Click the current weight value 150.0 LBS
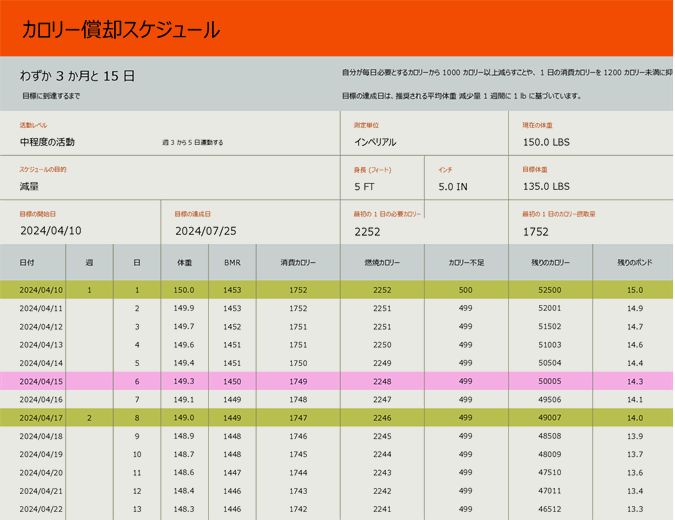This screenshot has width=675, height=520. pos(546,142)
